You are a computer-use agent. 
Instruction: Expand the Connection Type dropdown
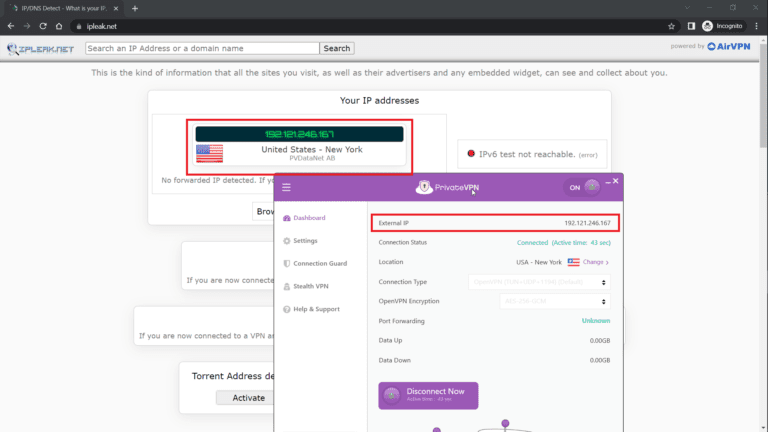[x=539, y=282]
